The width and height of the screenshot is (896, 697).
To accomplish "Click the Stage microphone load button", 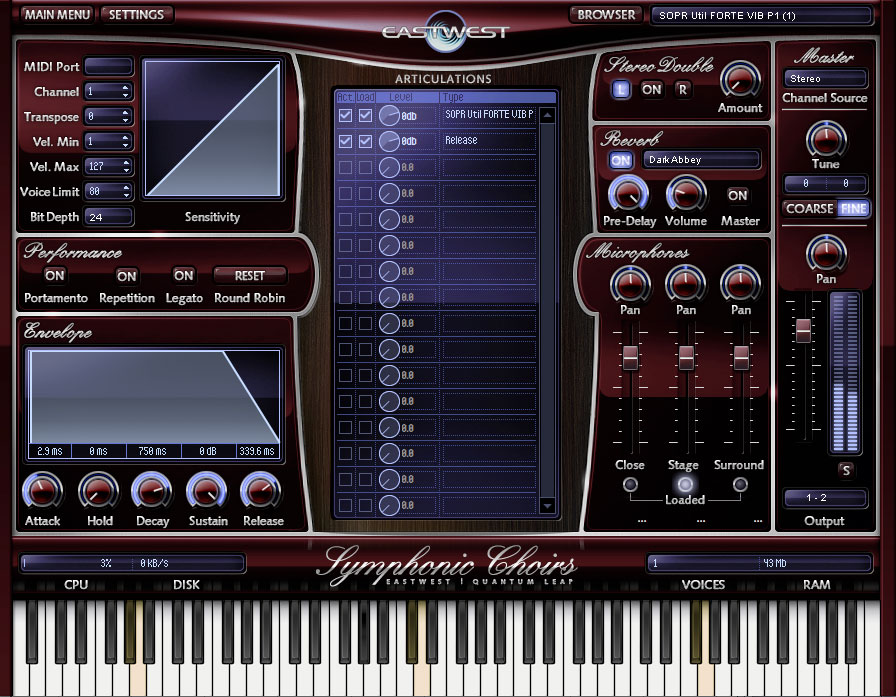I will (685, 485).
